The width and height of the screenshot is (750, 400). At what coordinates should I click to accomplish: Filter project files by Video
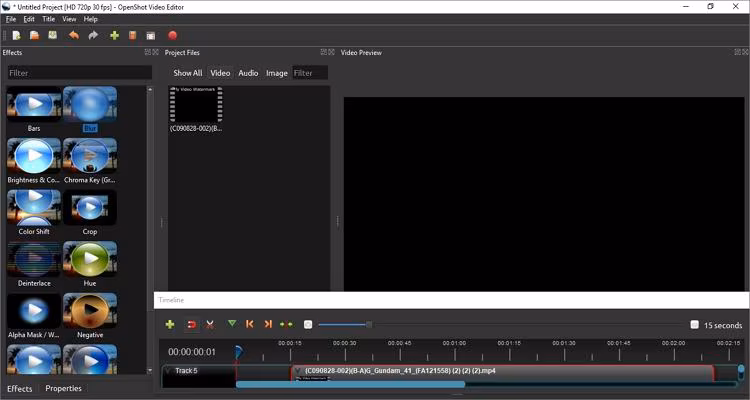pos(220,73)
